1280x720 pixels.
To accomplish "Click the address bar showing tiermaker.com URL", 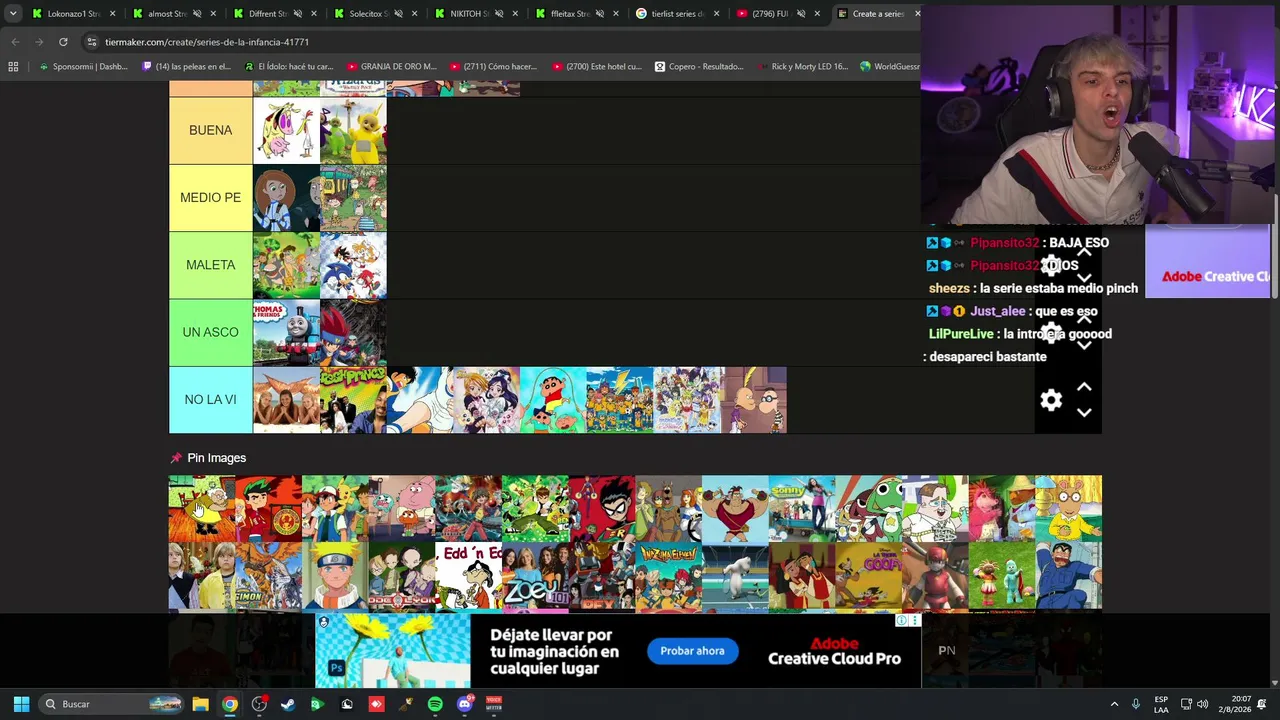I will coord(500,42).
